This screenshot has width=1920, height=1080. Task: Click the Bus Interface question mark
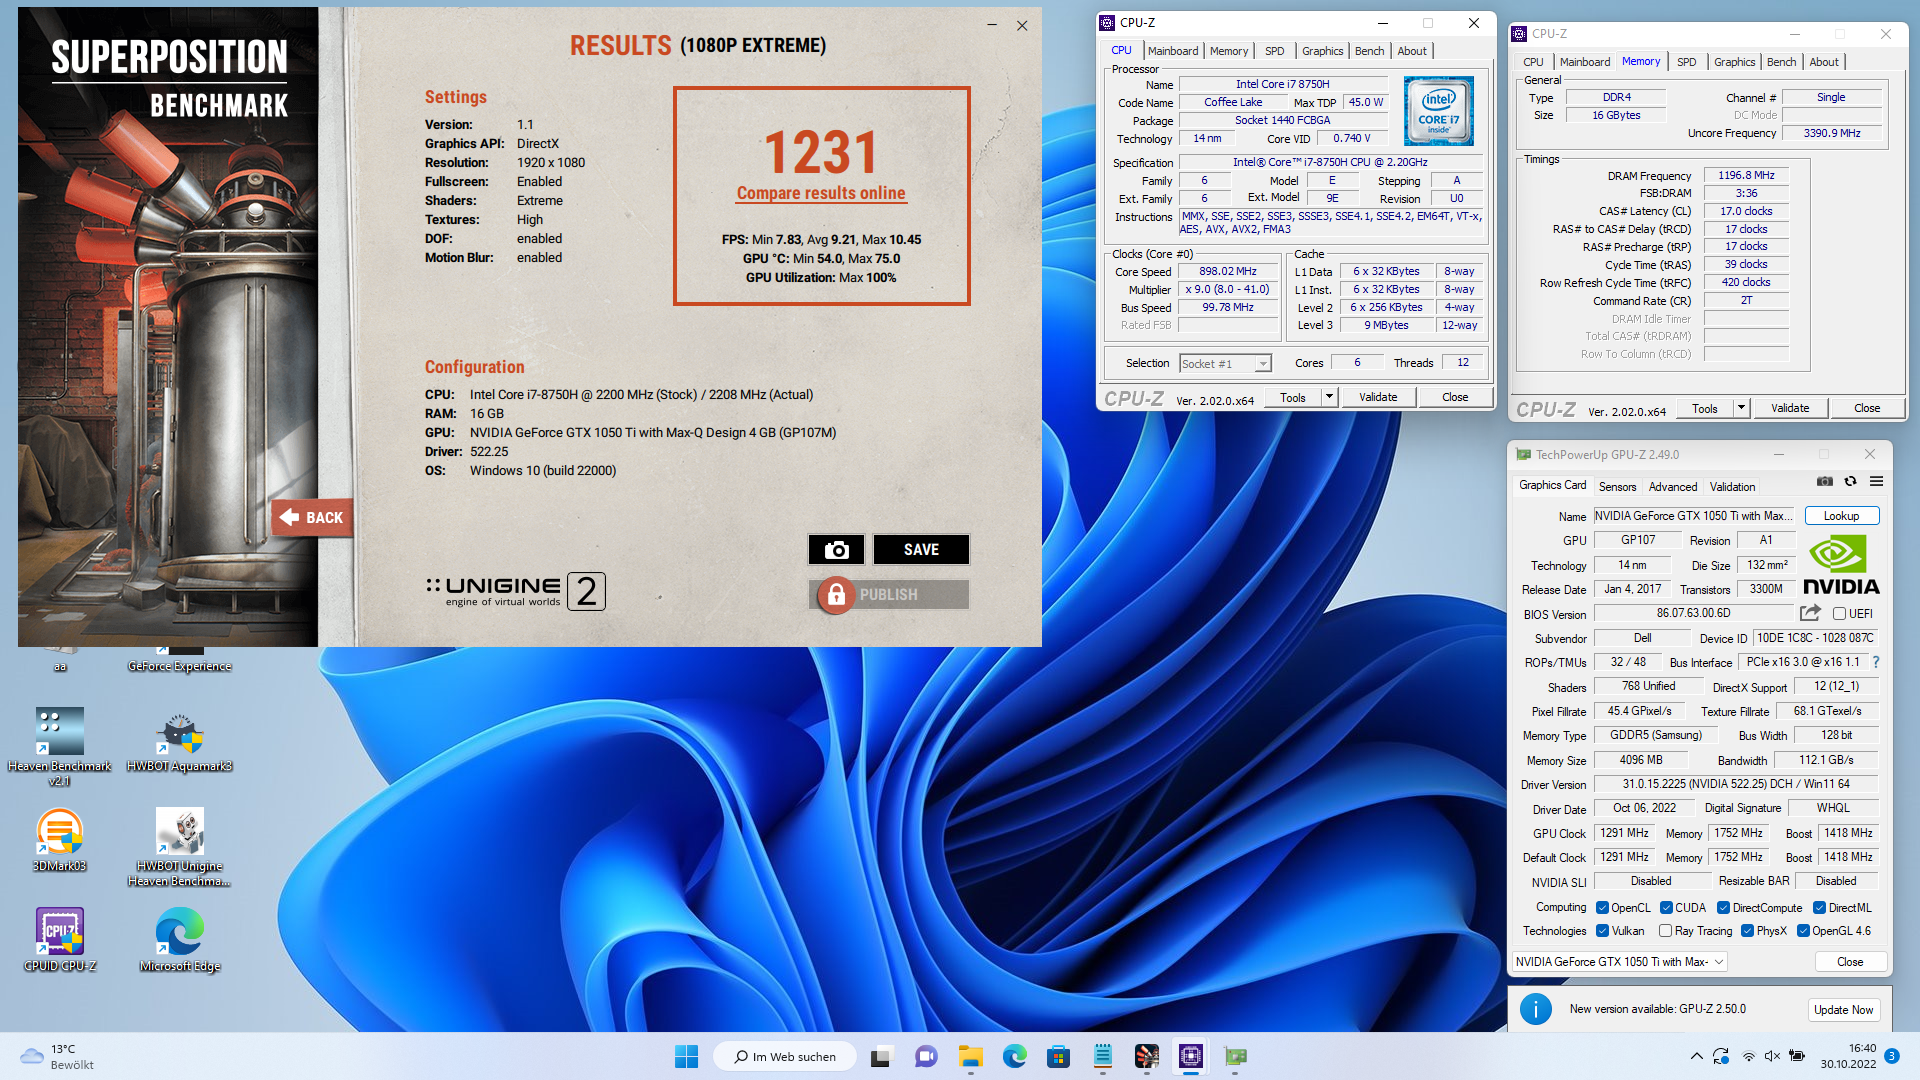pyautogui.click(x=1876, y=662)
